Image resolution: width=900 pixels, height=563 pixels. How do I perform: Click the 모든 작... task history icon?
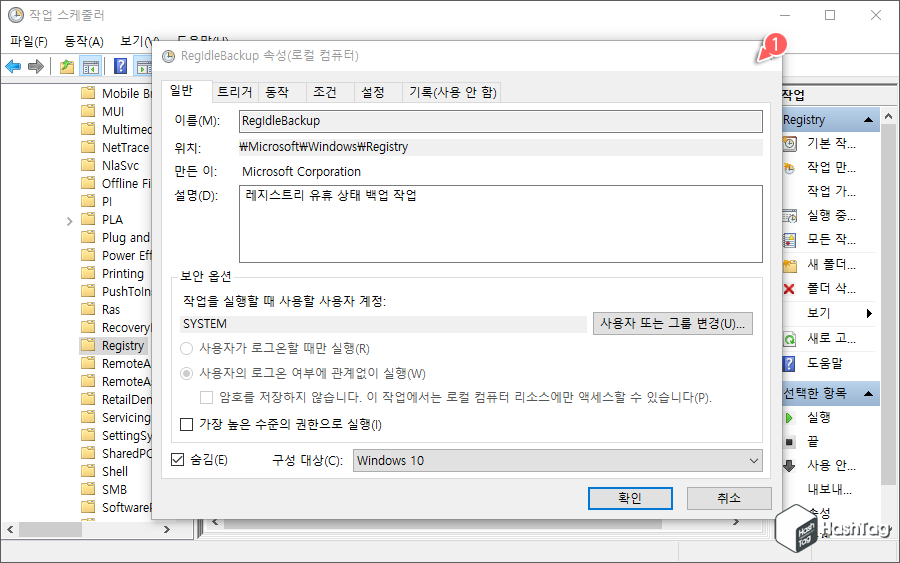790,240
